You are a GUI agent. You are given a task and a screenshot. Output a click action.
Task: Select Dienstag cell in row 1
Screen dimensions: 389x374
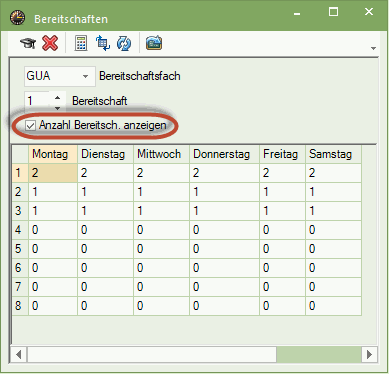[x=105, y=173]
